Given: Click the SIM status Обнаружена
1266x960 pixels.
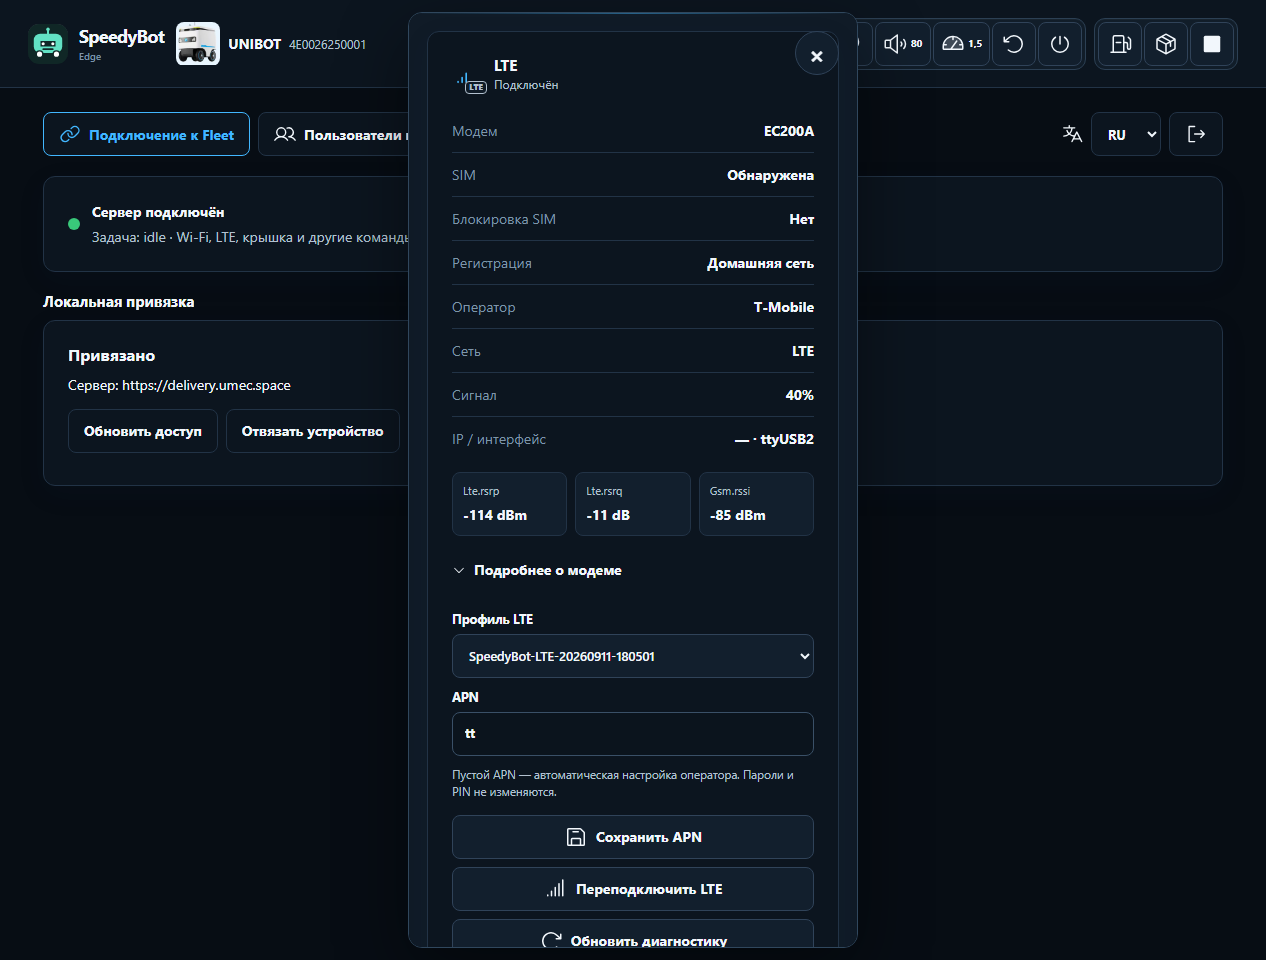Looking at the screenshot, I should click(x=770, y=175).
